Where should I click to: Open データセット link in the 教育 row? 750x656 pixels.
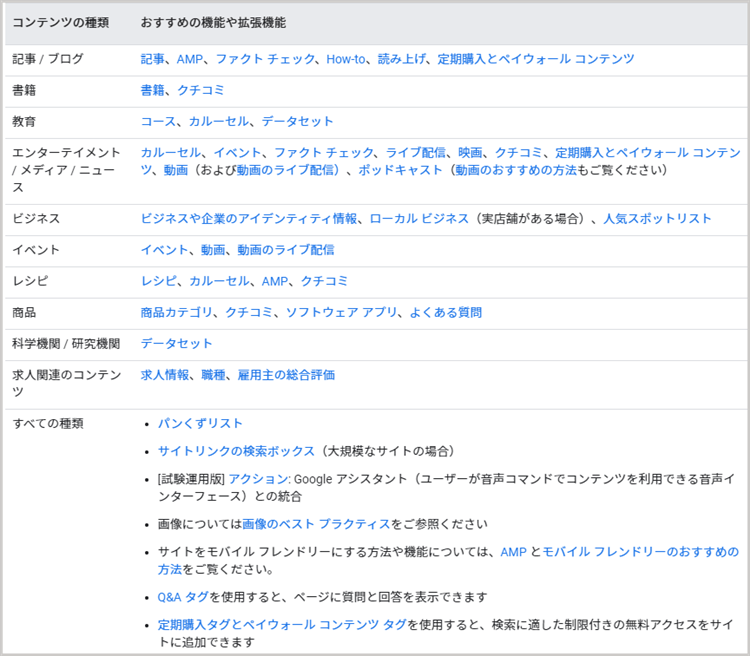pos(297,121)
